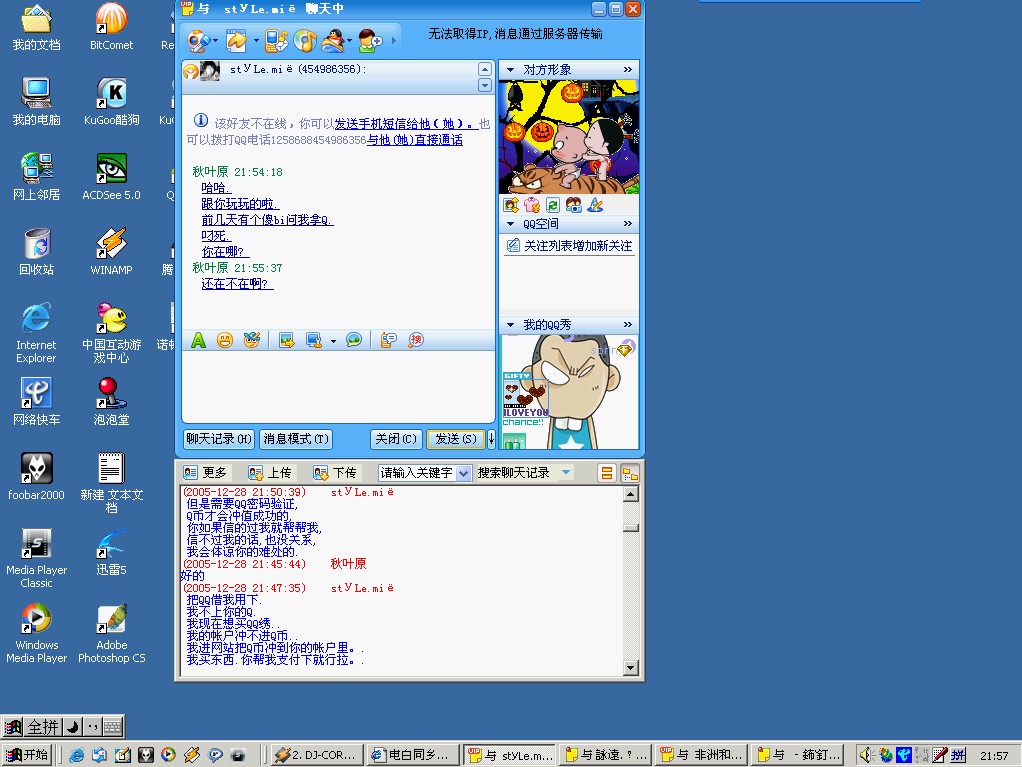Viewport: 1022px width, 767px height.
Task: Click the music CD icon in toolbar
Action: click(305, 41)
